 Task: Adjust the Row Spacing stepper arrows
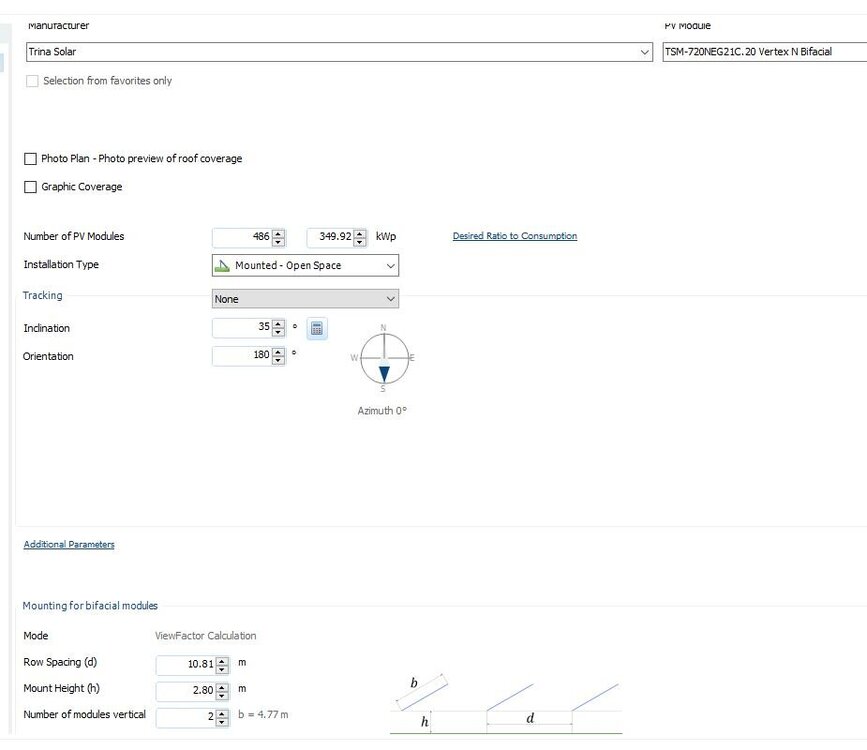(222, 664)
